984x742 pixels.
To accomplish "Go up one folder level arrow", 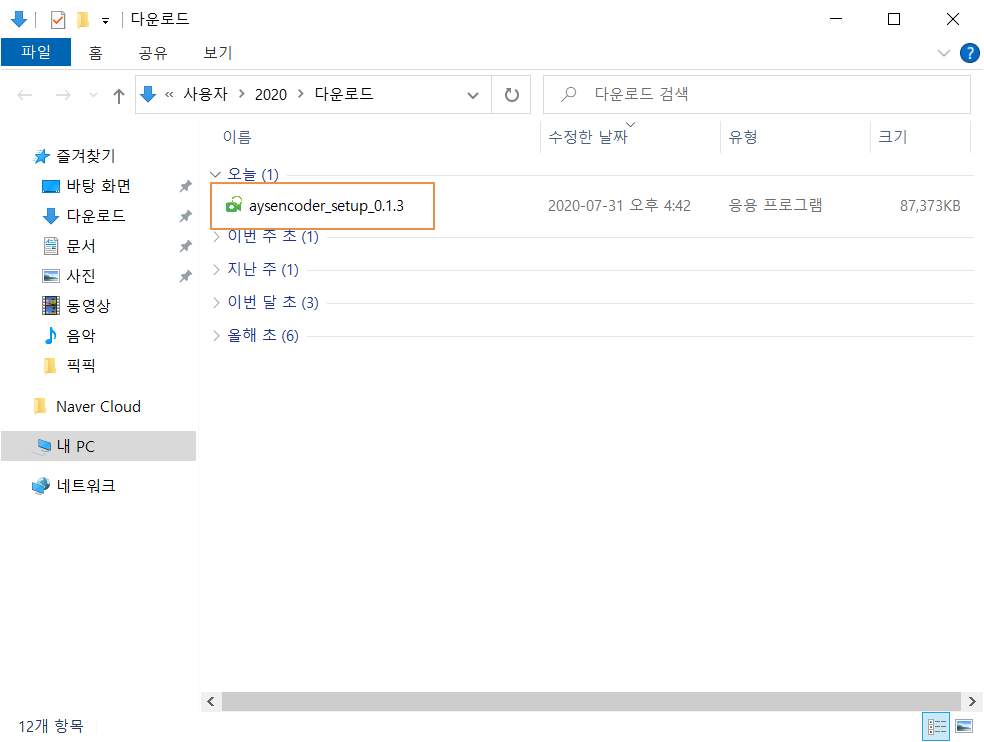I will pos(119,95).
